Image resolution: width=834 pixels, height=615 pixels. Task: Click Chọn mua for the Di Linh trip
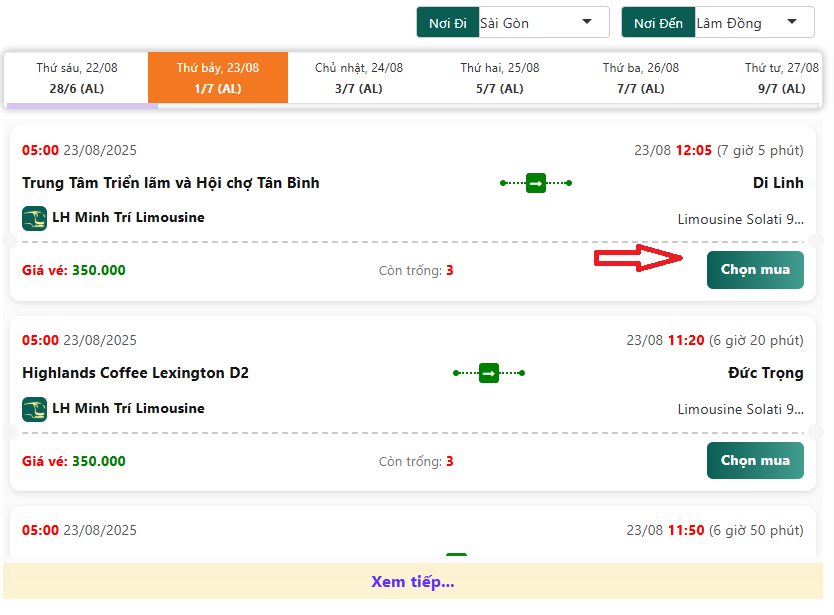(x=755, y=270)
